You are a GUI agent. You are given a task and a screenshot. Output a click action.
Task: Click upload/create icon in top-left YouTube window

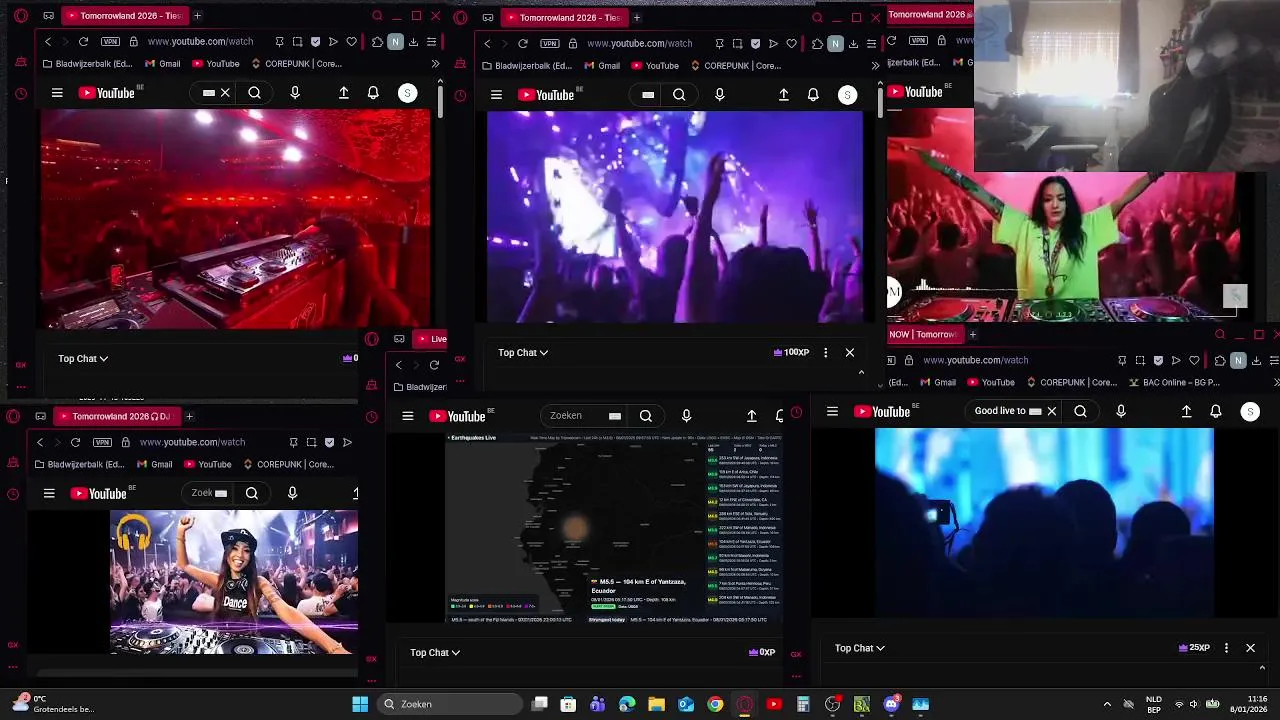pos(344,93)
